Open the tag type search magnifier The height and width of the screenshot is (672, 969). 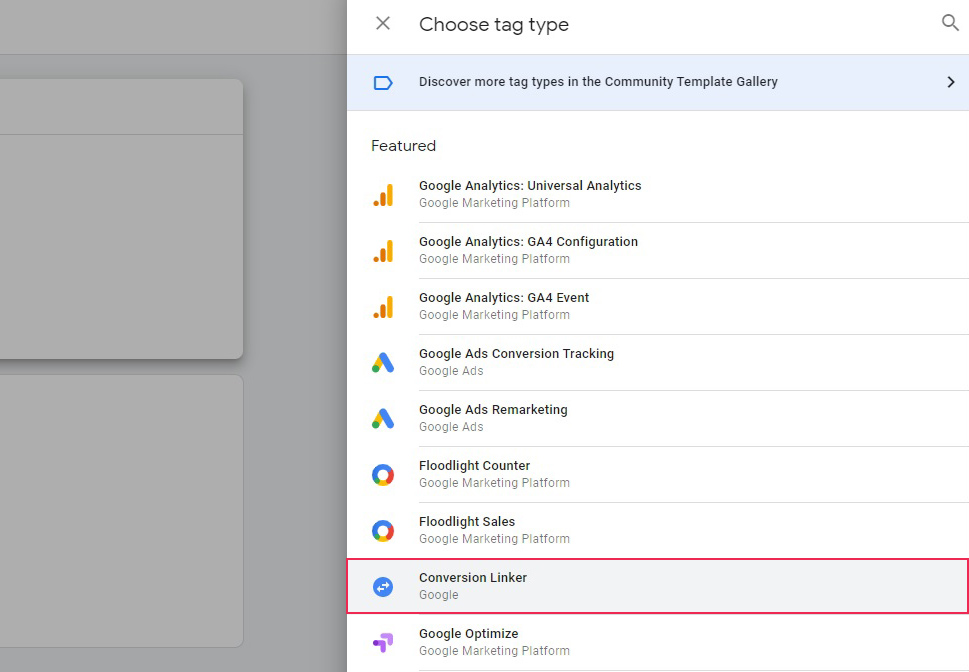tap(950, 23)
